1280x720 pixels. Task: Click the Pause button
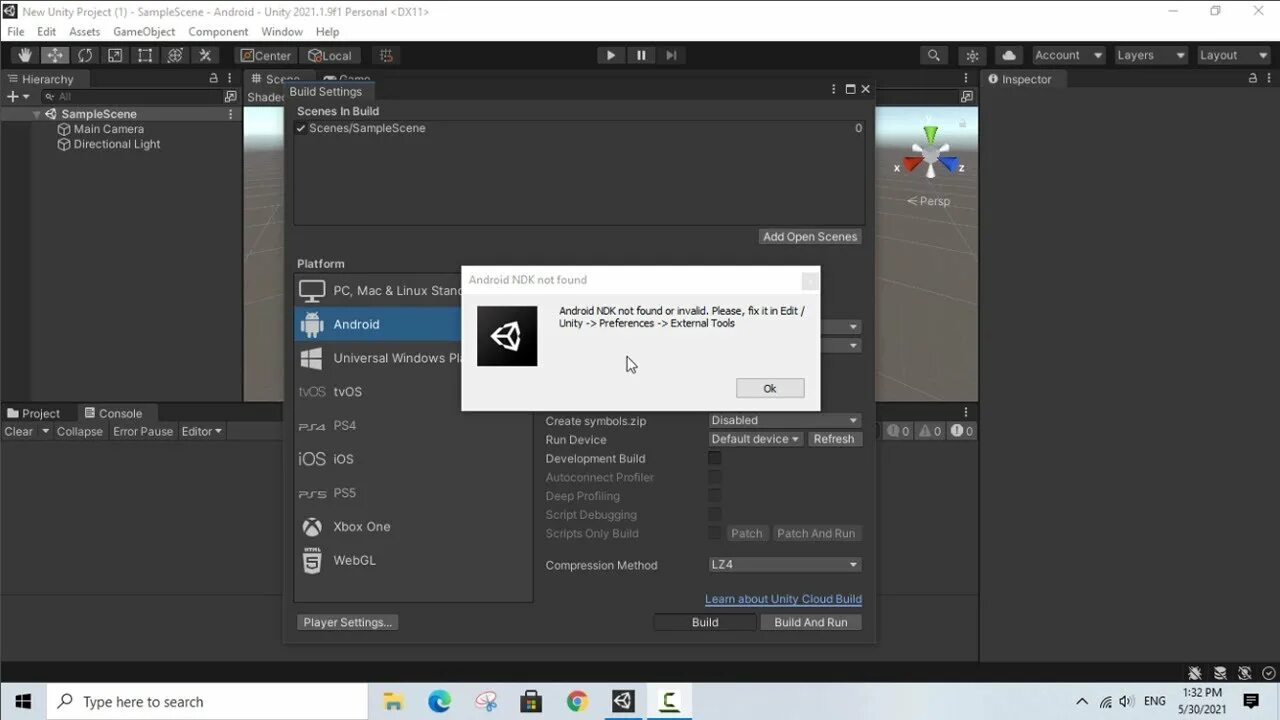tap(641, 55)
